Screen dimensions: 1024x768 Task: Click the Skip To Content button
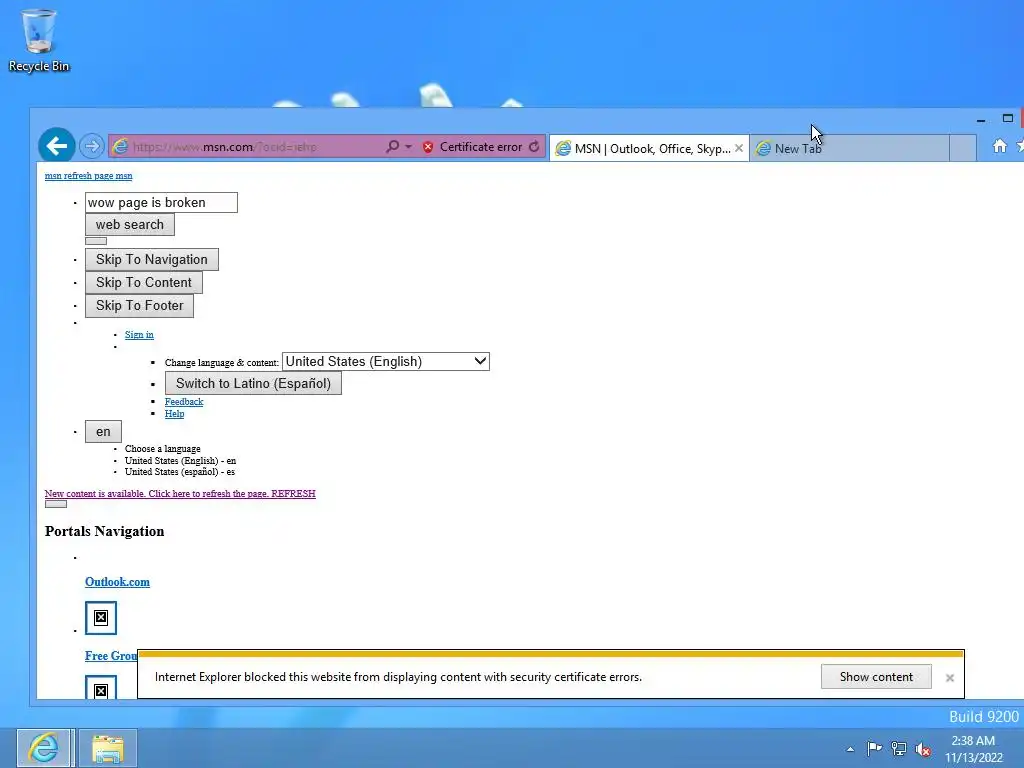click(144, 282)
